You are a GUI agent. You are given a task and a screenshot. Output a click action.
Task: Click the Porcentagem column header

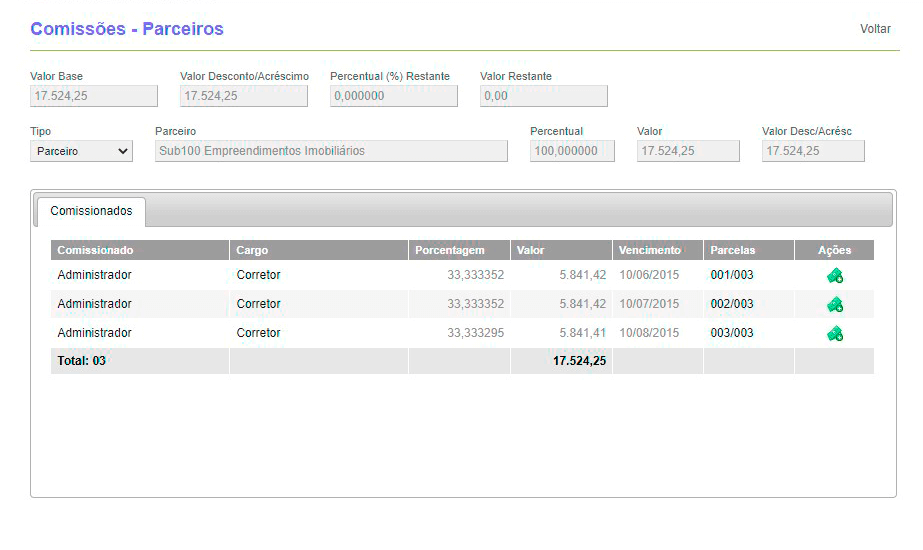[450, 250]
